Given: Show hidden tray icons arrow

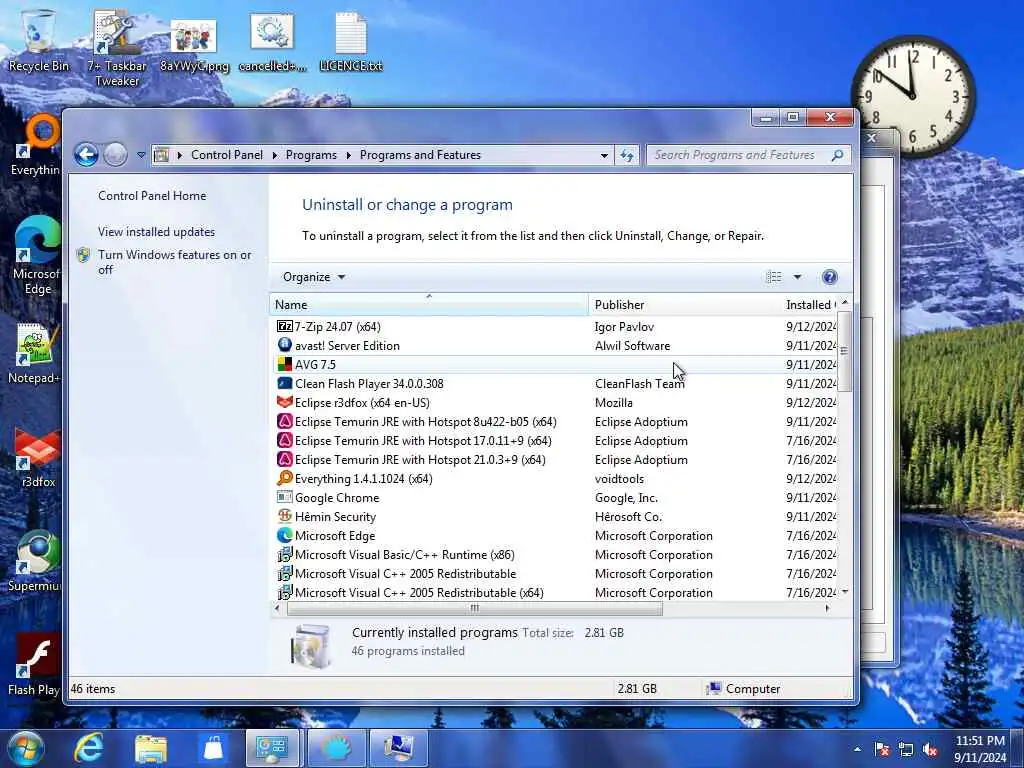Looking at the screenshot, I should click(x=857, y=749).
